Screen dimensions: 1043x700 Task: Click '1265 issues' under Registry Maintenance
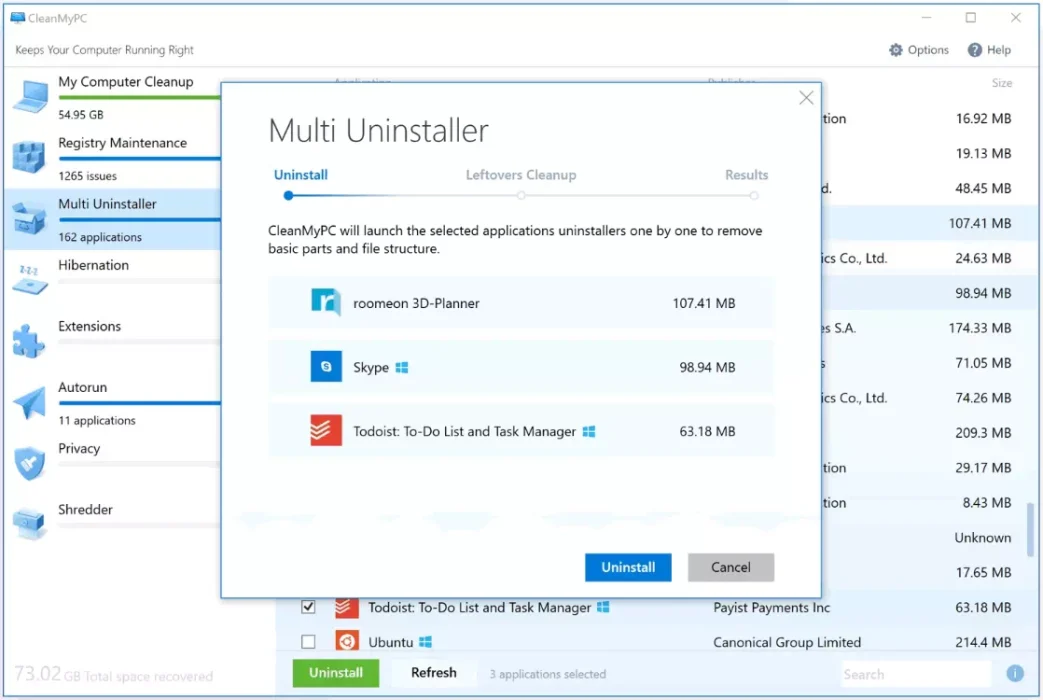[x=87, y=176]
